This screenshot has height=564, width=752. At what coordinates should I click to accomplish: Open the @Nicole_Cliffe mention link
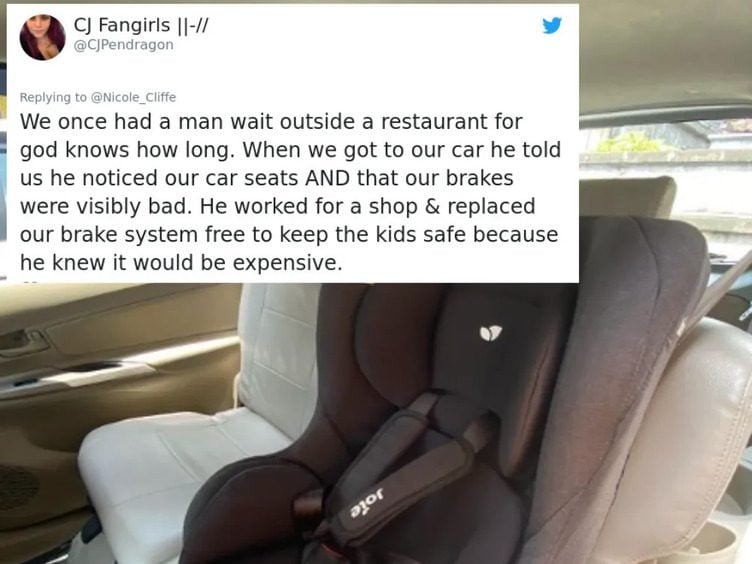tap(133, 97)
